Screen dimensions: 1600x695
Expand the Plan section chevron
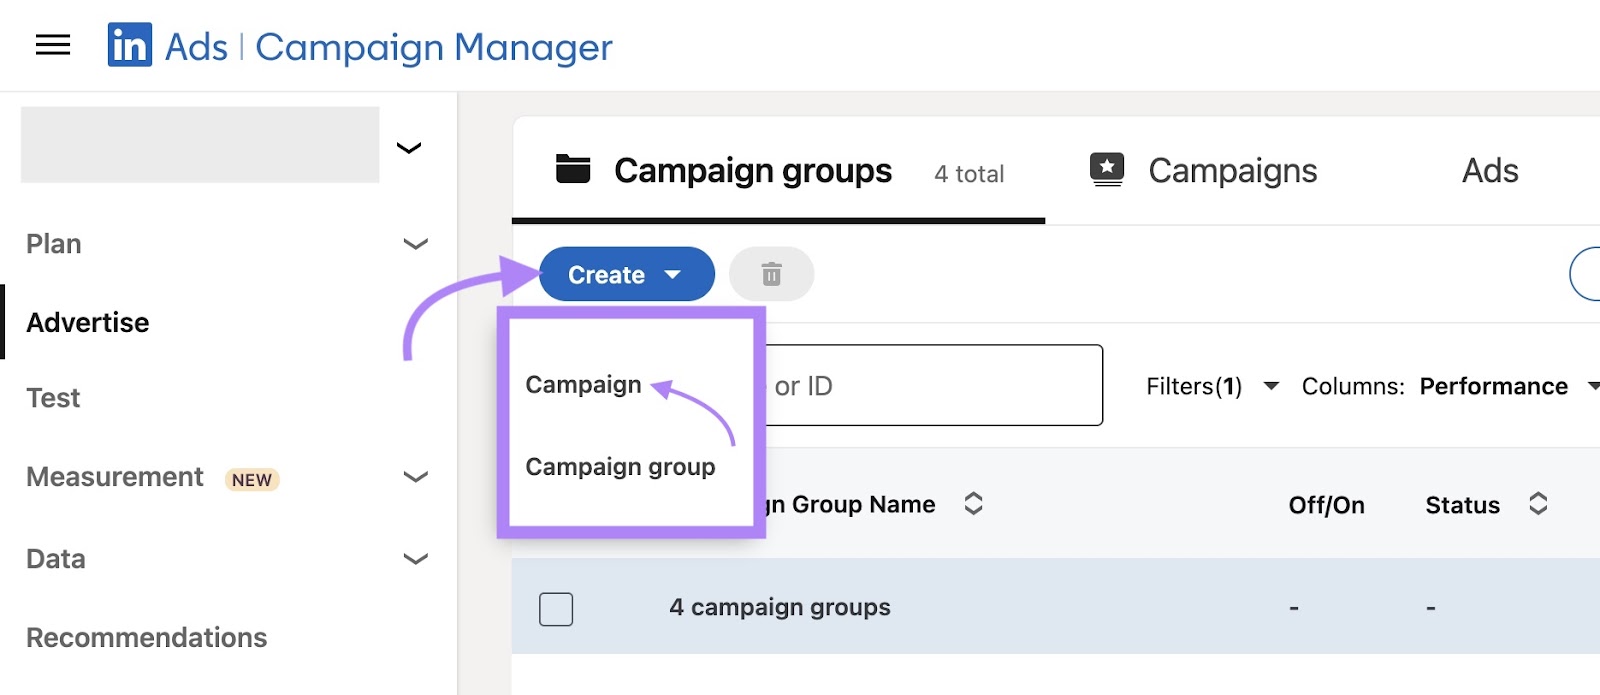(x=413, y=244)
